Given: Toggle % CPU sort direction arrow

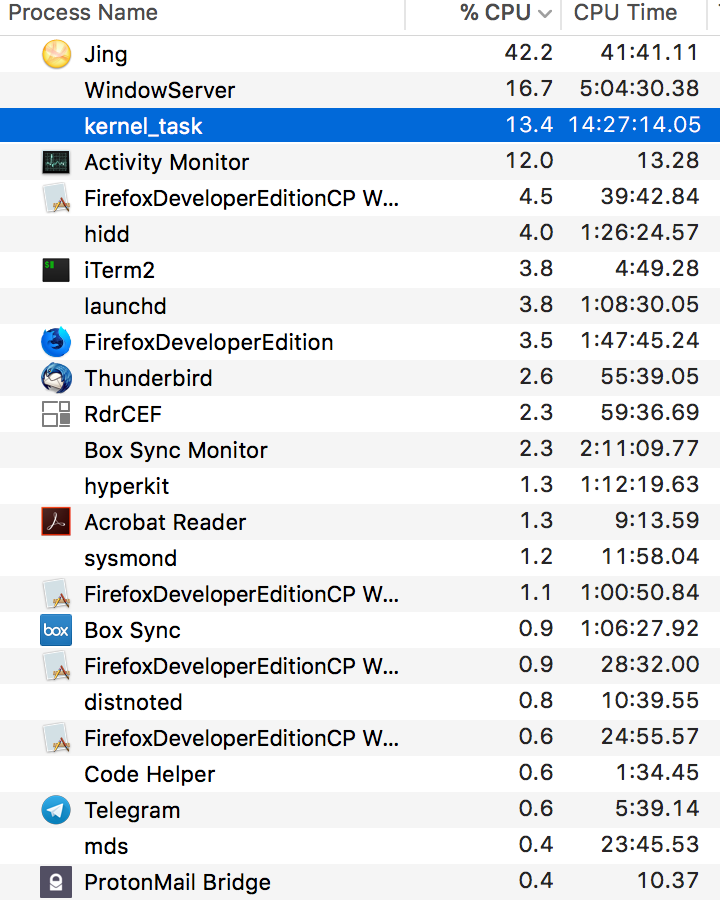Looking at the screenshot, I should click(545, 14).
